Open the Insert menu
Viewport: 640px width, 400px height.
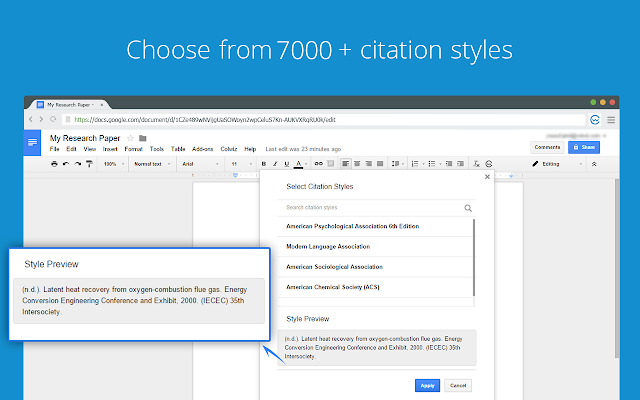click(110, 149)
